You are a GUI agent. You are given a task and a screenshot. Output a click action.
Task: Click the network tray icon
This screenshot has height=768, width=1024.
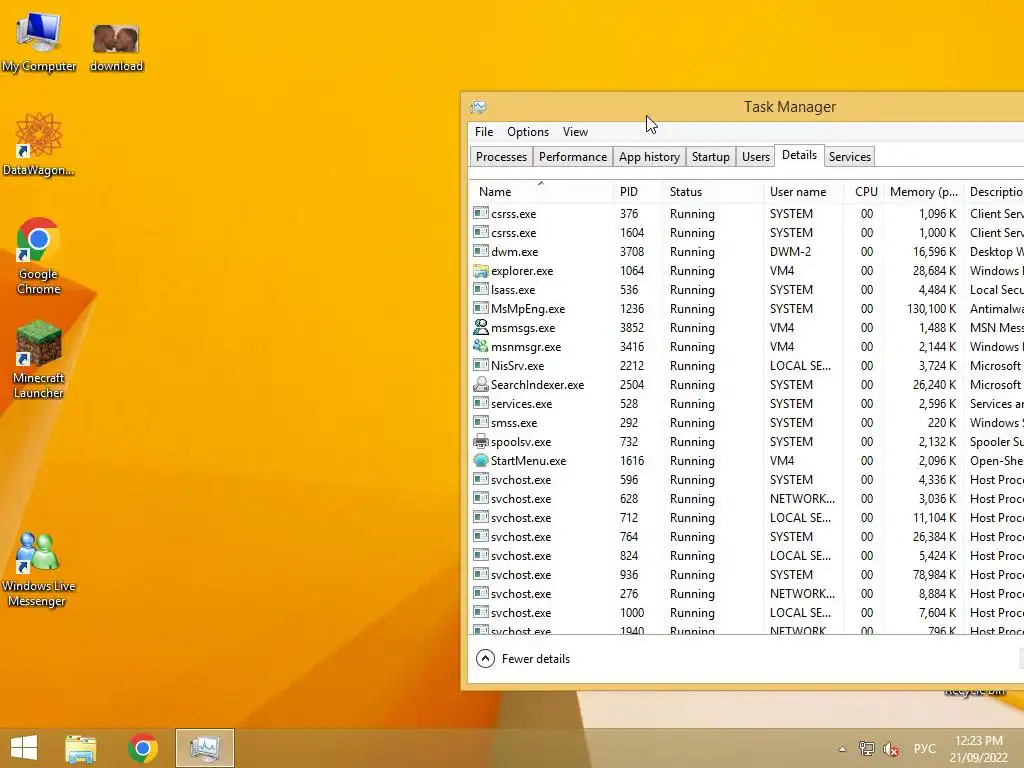[867, 749]
